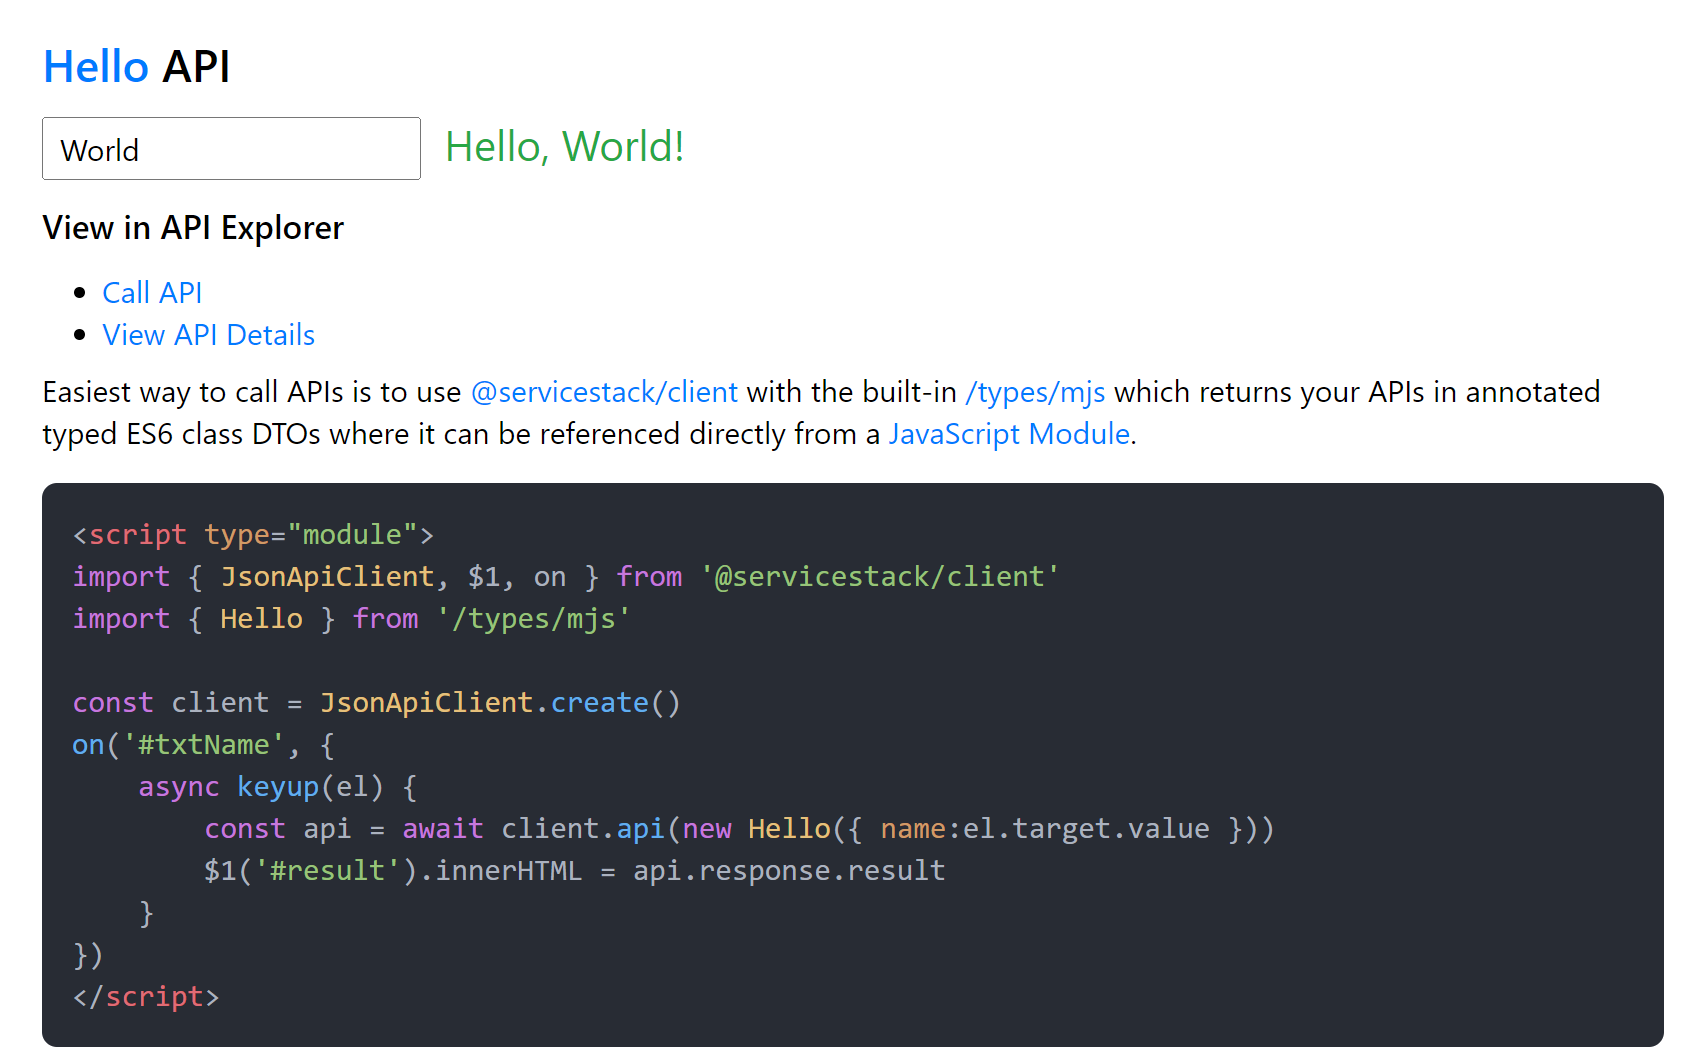Click the '#result' string in code
Image resolution: width=1706 pixels, height=1051 pixels.
[328, 871]
